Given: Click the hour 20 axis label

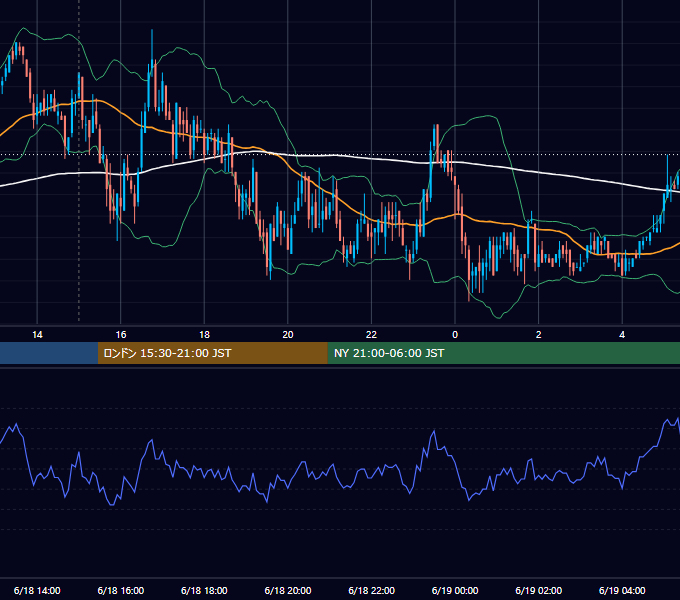Looking at the screenshot, I should pos(288,335).
